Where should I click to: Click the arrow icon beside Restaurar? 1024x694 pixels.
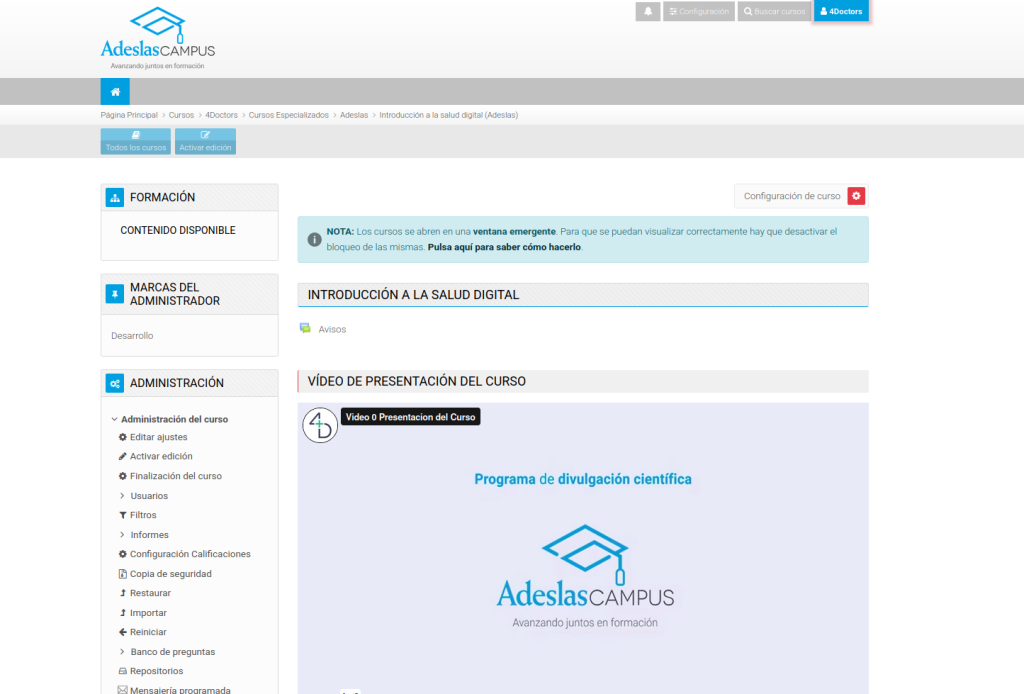(x=122, y=593)
